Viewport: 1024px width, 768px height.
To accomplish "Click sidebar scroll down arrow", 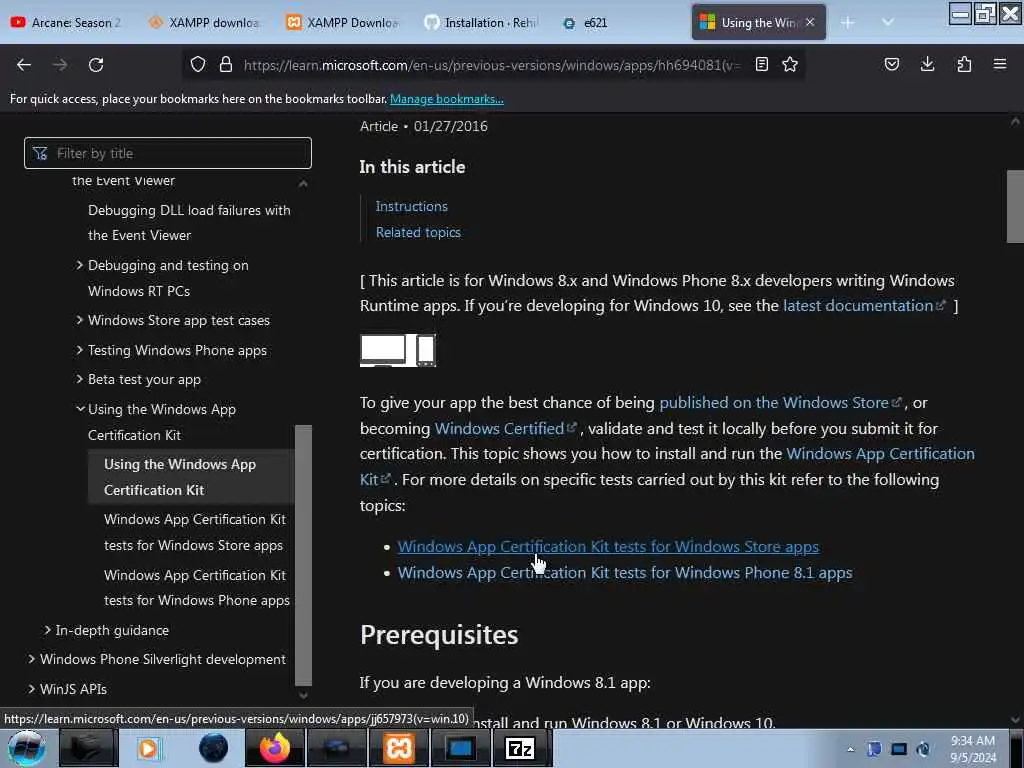I will click(303, 696).
